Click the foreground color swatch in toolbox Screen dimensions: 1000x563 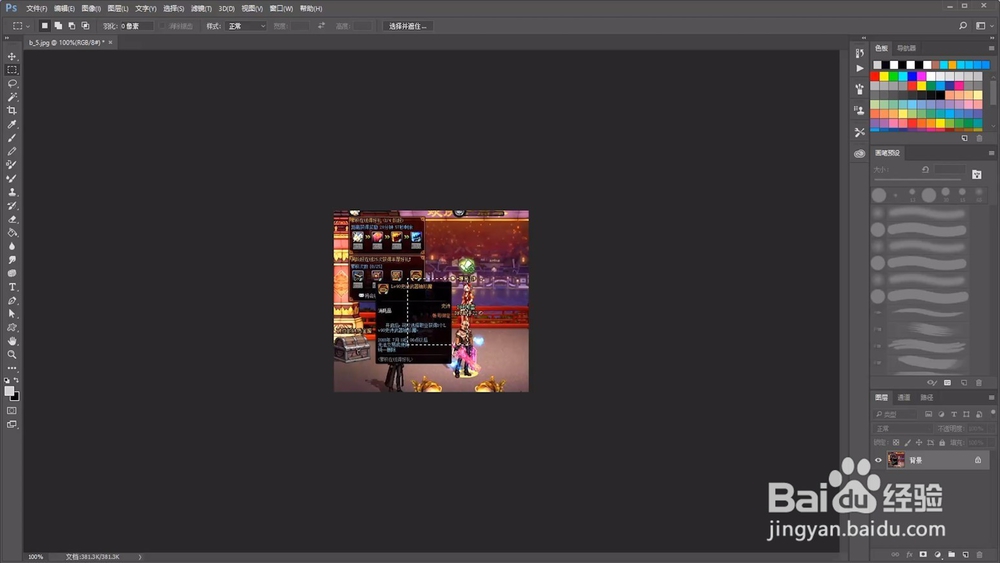(9, 391)
